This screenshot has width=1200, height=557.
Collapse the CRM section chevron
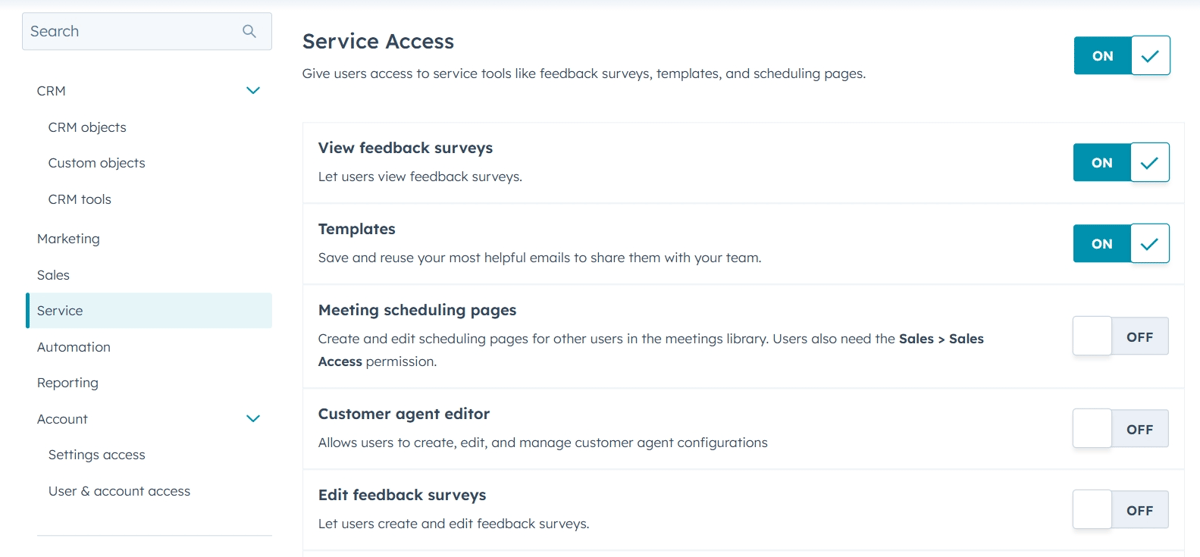point(253,91)
